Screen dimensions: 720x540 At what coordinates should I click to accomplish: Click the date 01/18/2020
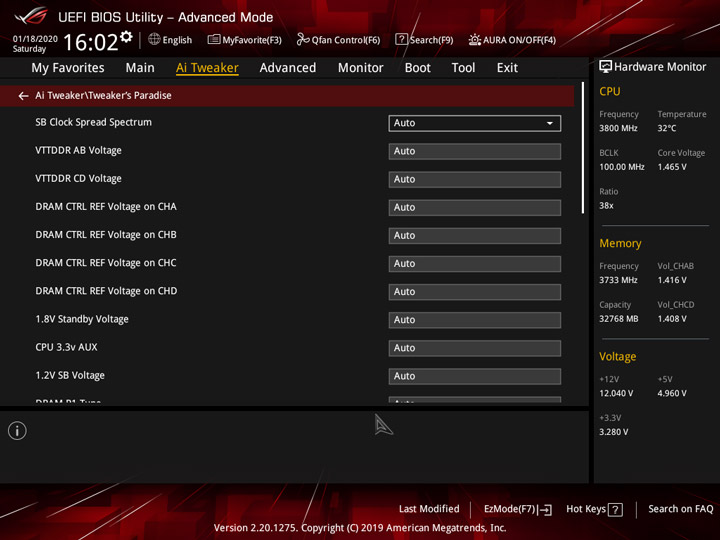(35, 39)
